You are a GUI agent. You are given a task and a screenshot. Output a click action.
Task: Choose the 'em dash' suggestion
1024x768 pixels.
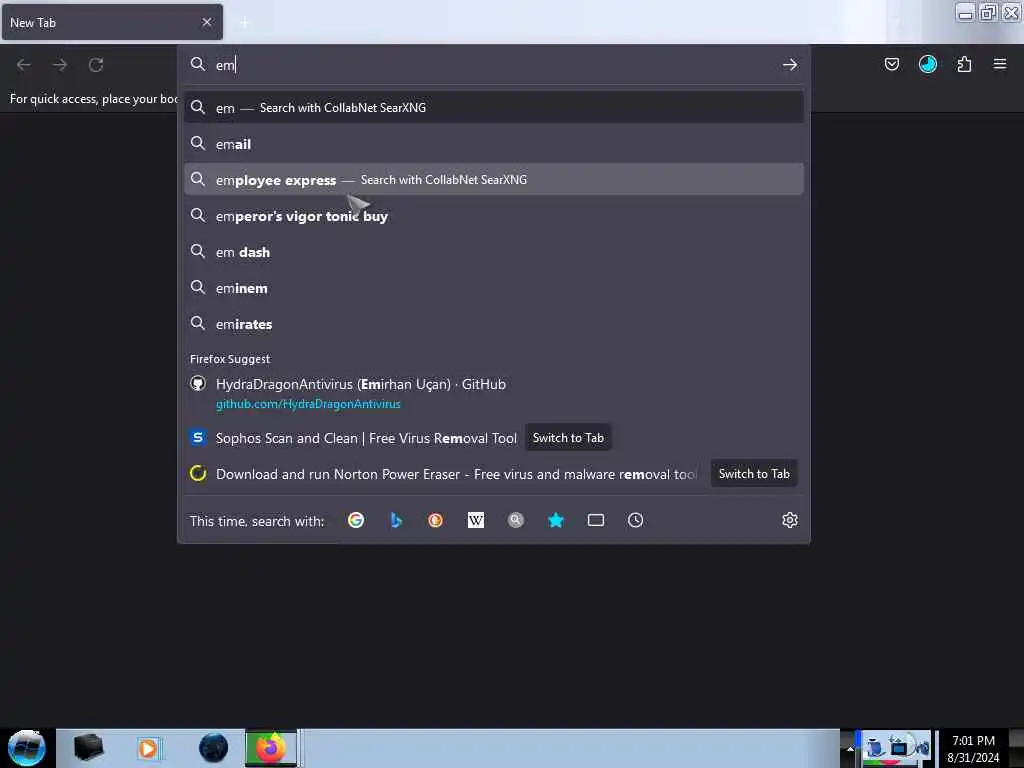[x=494, y=251]
